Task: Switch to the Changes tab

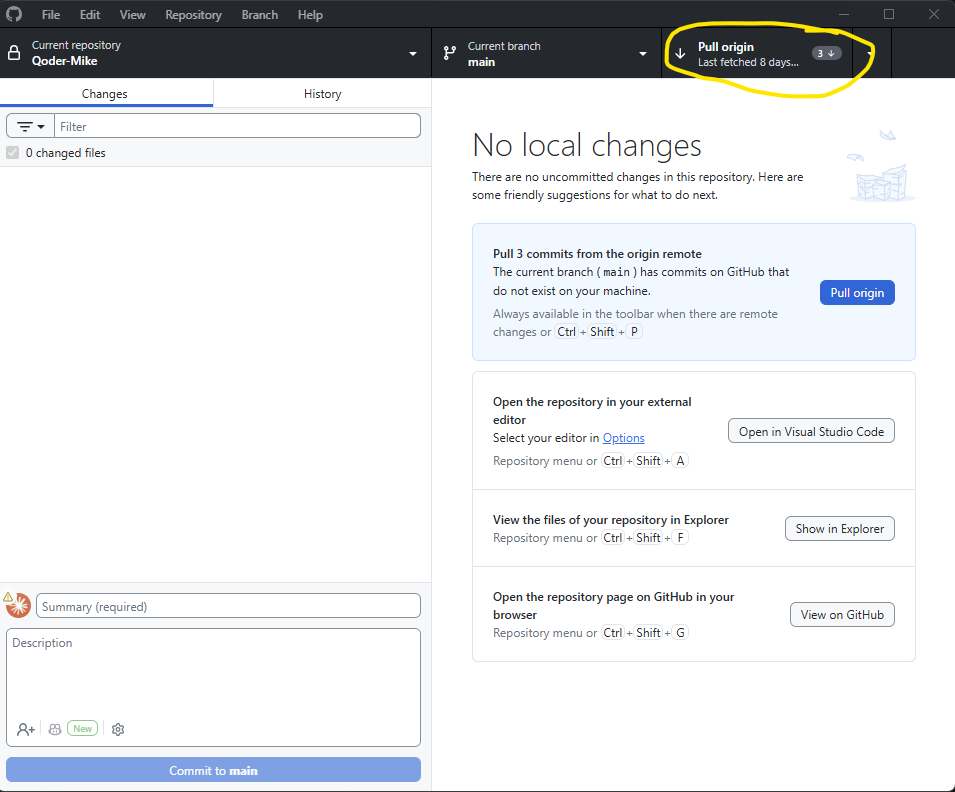Action: pyautogui.click(x=105, y=94)
